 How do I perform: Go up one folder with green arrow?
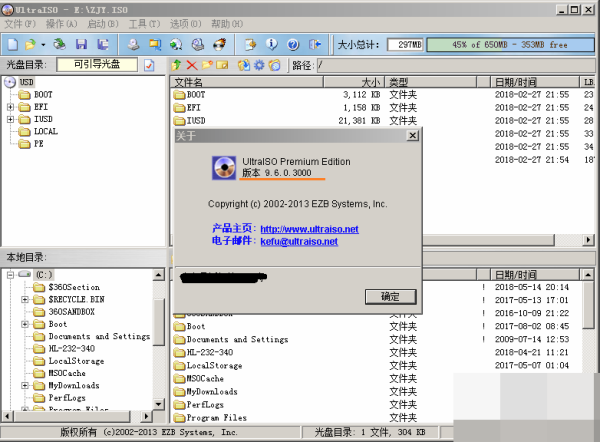click(176, 65)
